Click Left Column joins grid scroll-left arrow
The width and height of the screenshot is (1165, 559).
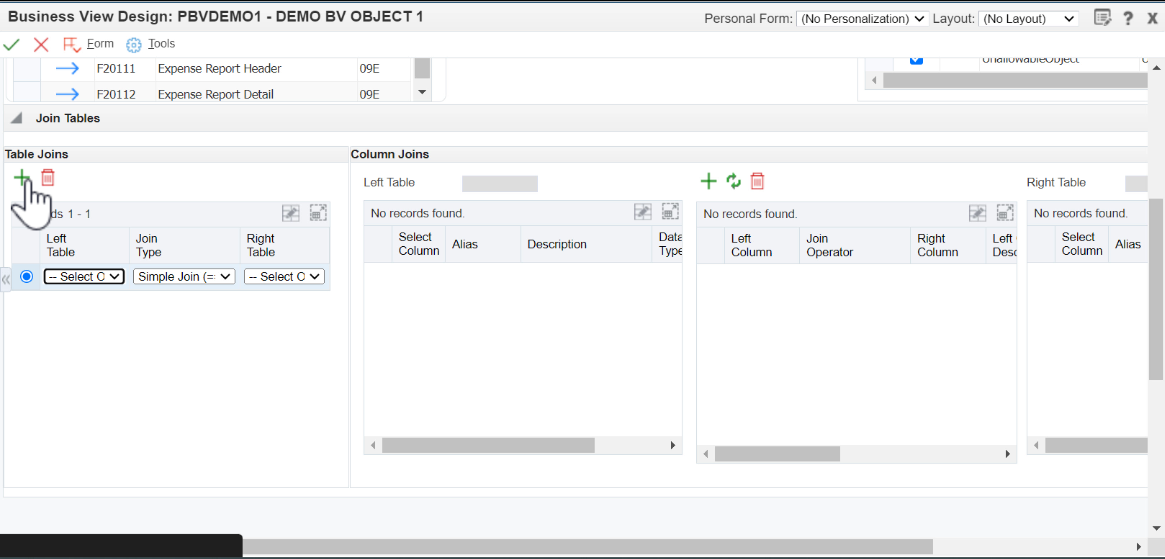(706, 453)
